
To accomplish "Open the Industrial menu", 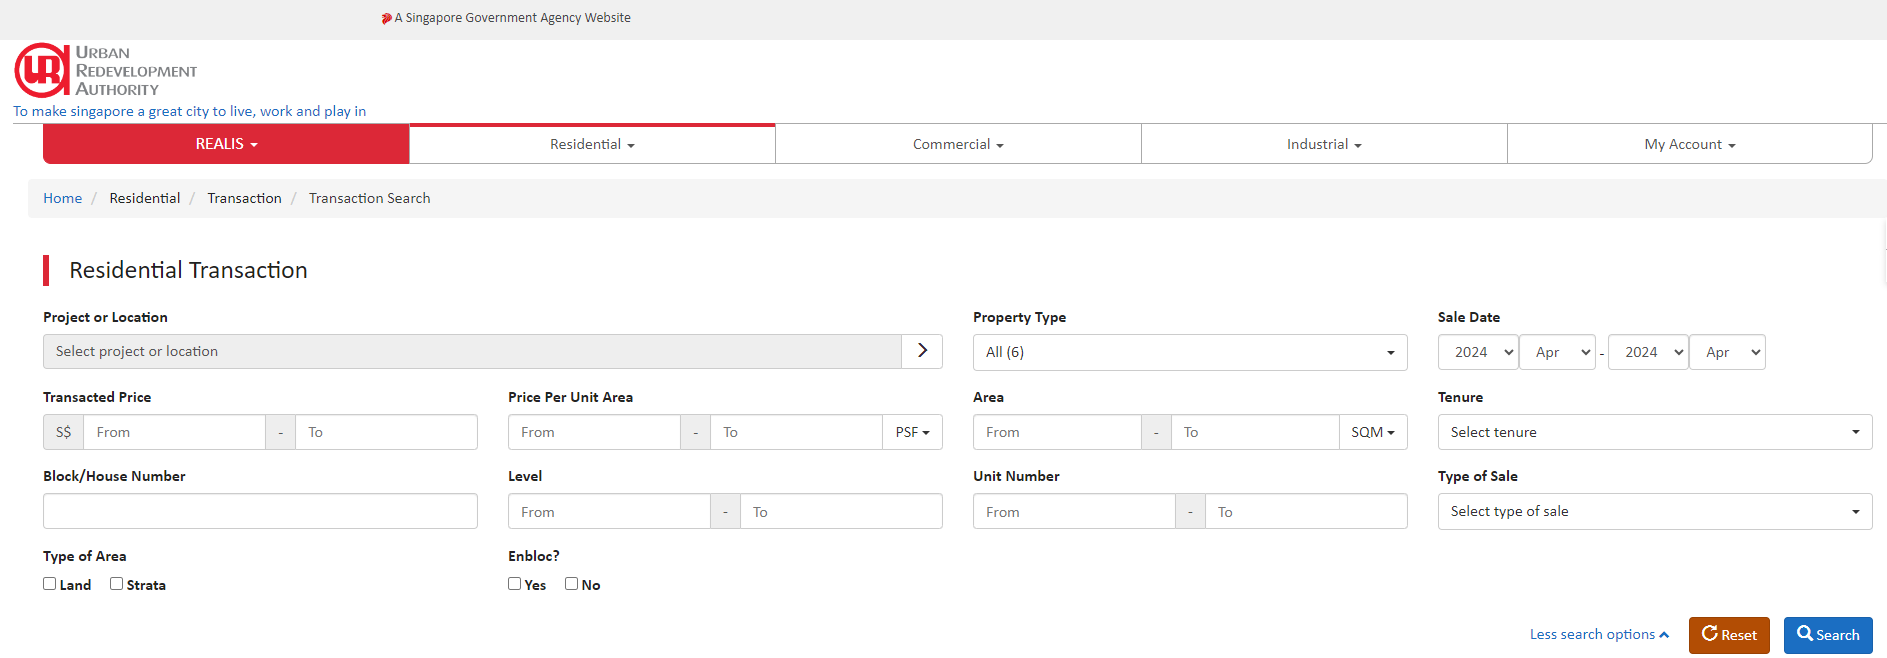I will coord(1324,144).
